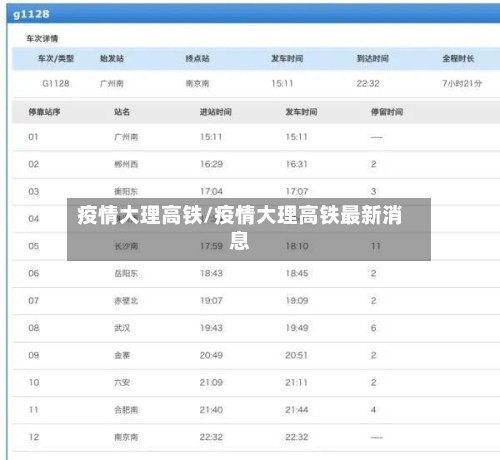The image size is (500, 460).
Task: Select stop number 01 row index
Action: (x=33, y=137)
